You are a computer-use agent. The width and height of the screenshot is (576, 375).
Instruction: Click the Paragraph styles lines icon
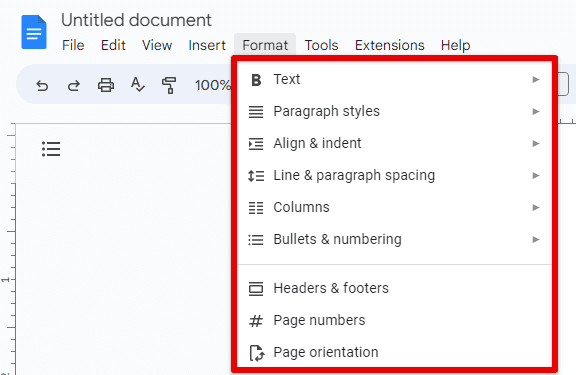tap(256, 112)
